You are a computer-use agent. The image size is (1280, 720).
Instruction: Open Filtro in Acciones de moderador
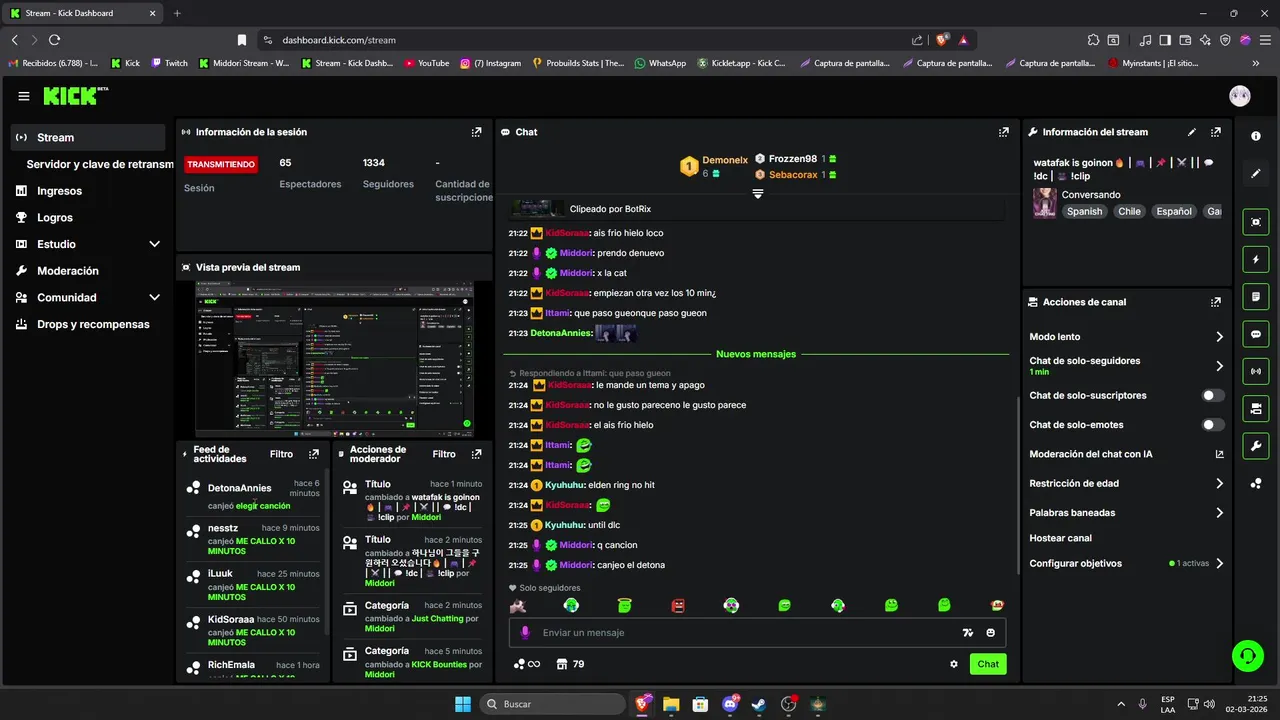444,454
